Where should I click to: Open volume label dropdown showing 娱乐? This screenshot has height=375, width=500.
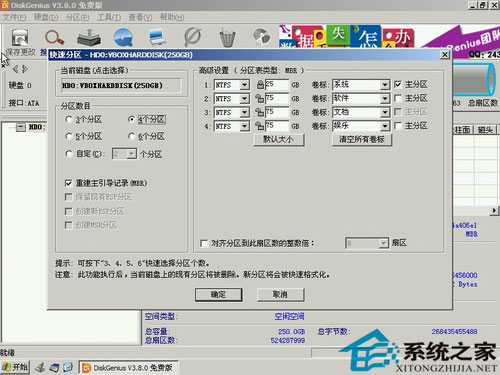click(385, 126)
